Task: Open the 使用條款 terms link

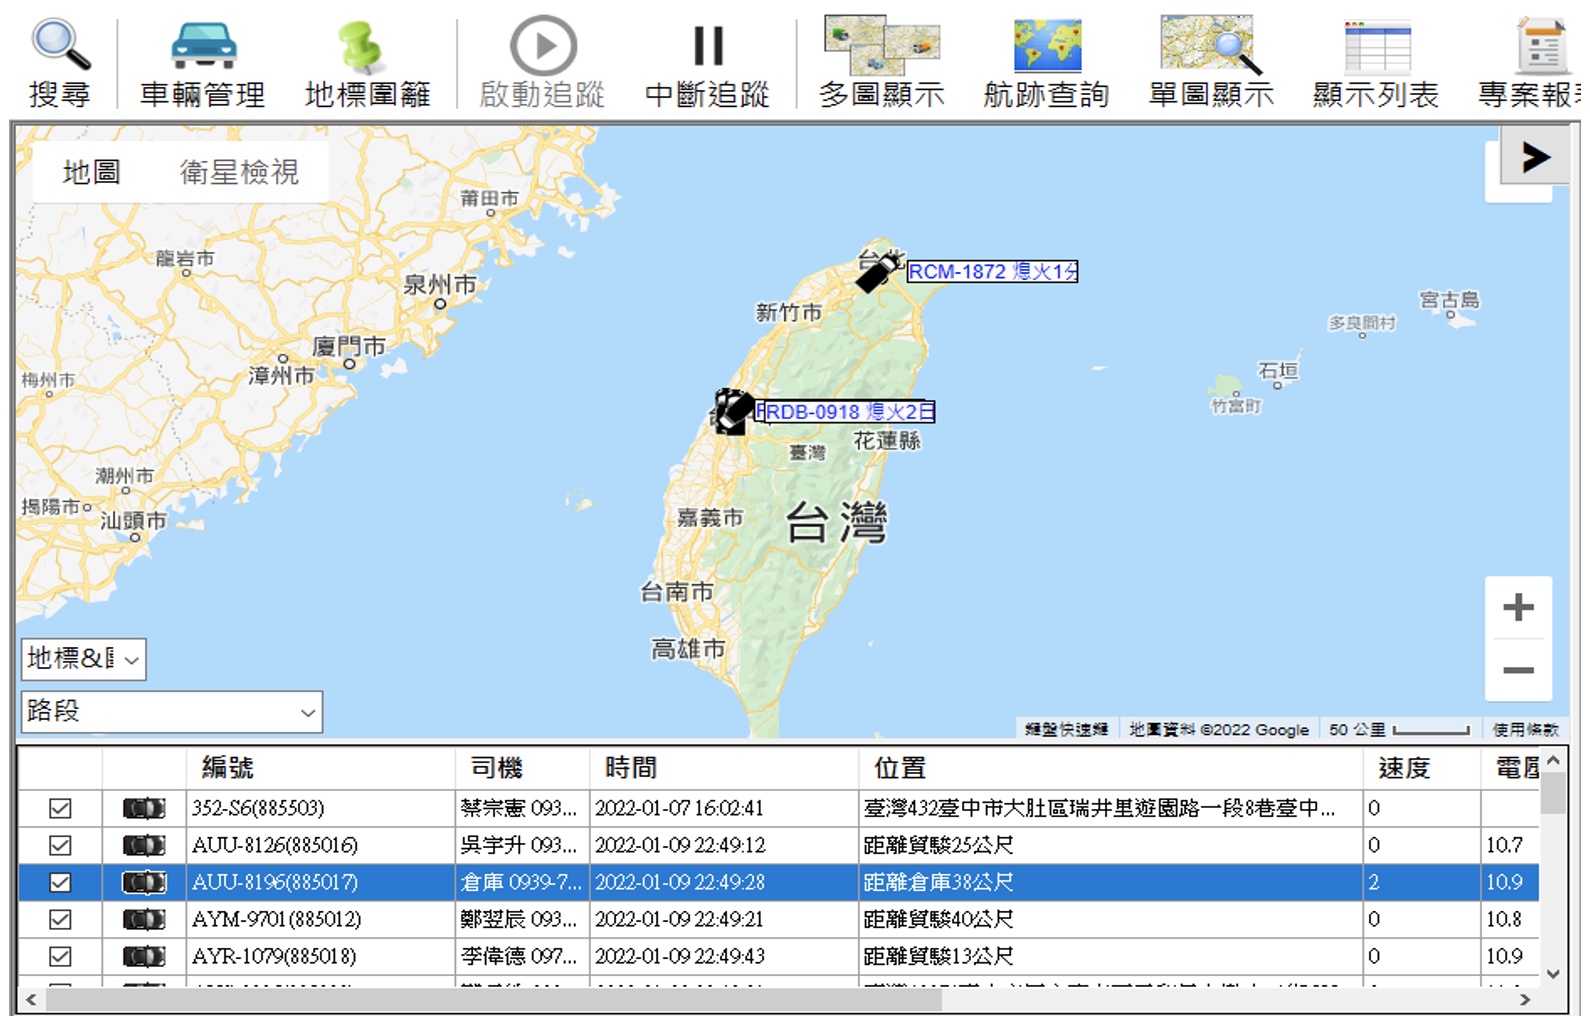Action: [1525, 729]
